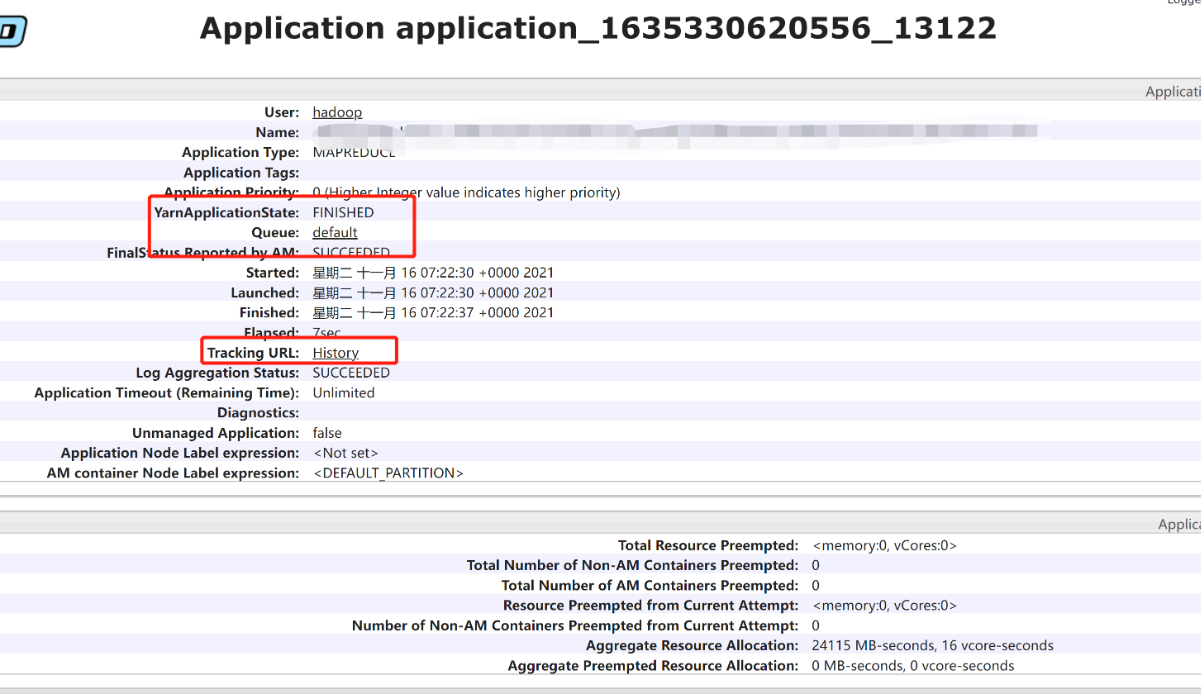The height and width of the screenshot is (694, 1201).
Task: Click the 24115 MB-seconds allocation value
Action: click(933, 646)
